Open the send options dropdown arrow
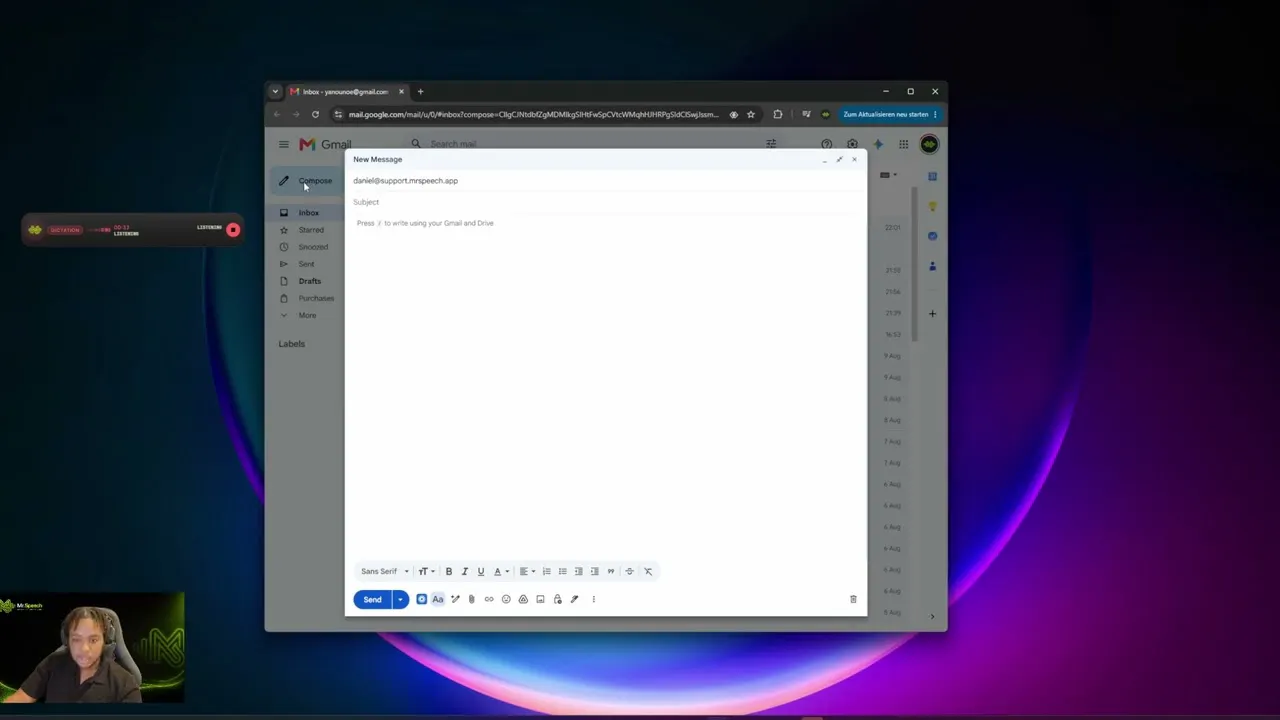 pyautogui.click(x=400, y=599)
